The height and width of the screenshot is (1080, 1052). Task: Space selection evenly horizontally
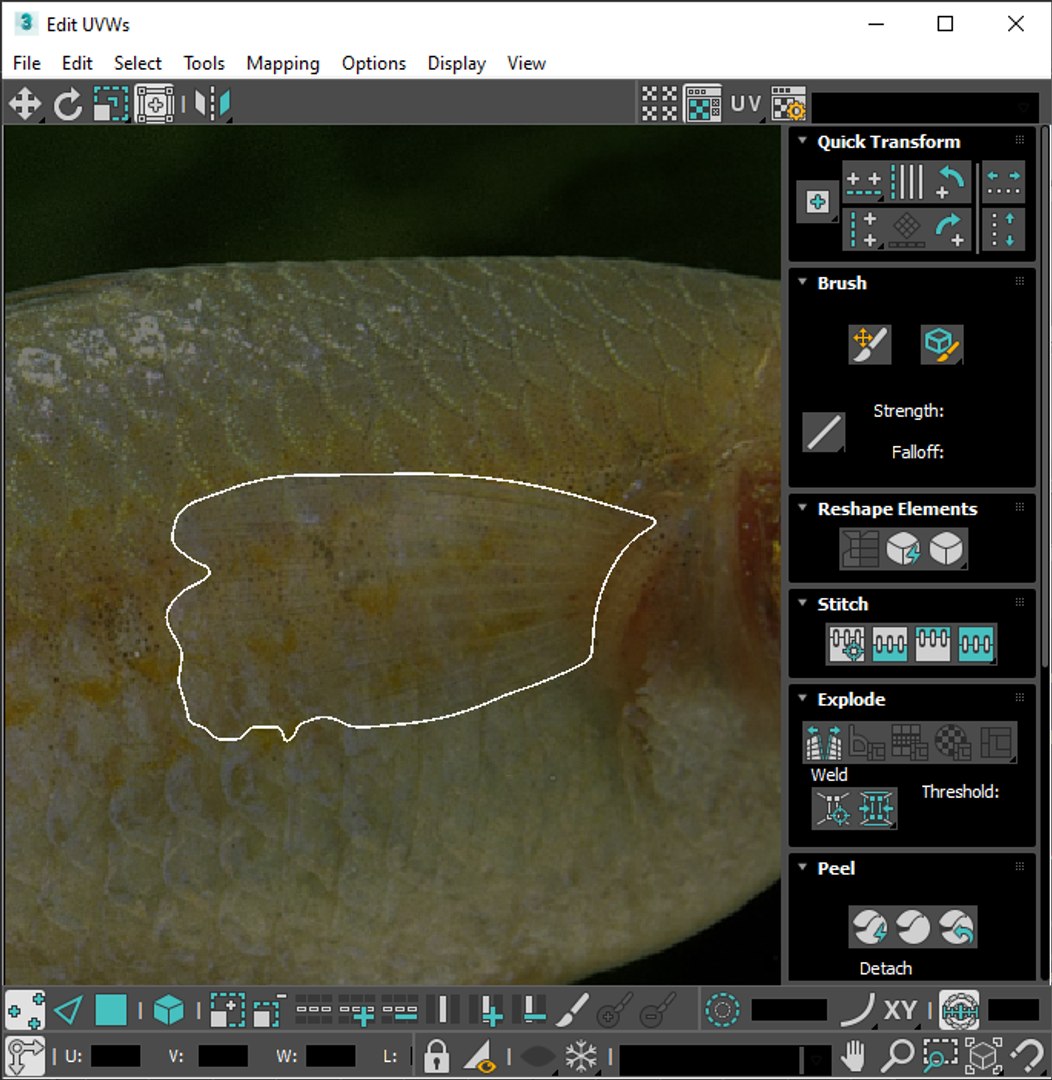[x=1003, y=183]
